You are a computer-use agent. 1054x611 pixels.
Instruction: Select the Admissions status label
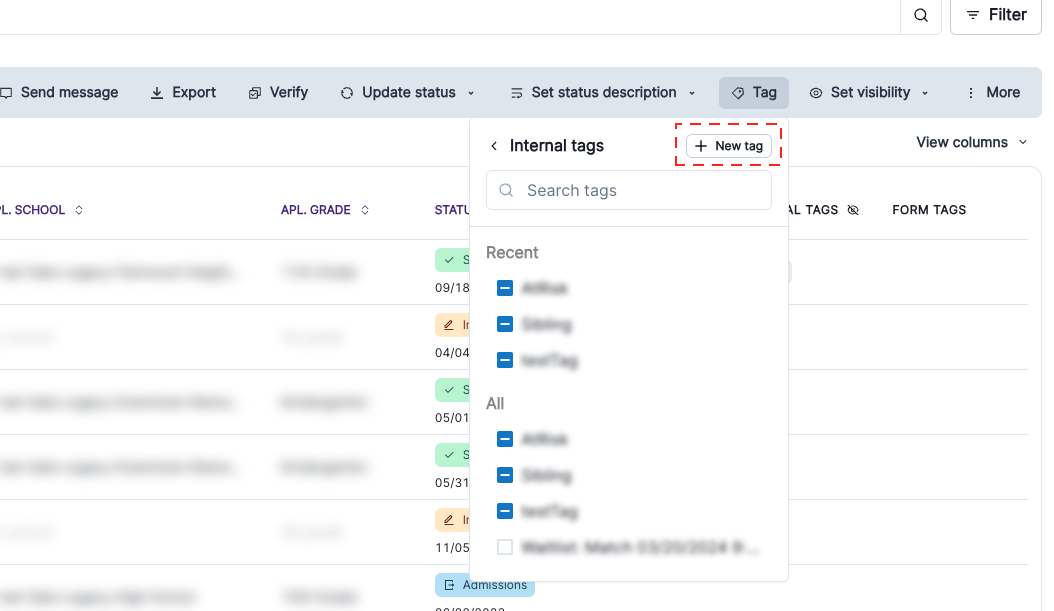point(484,585)
